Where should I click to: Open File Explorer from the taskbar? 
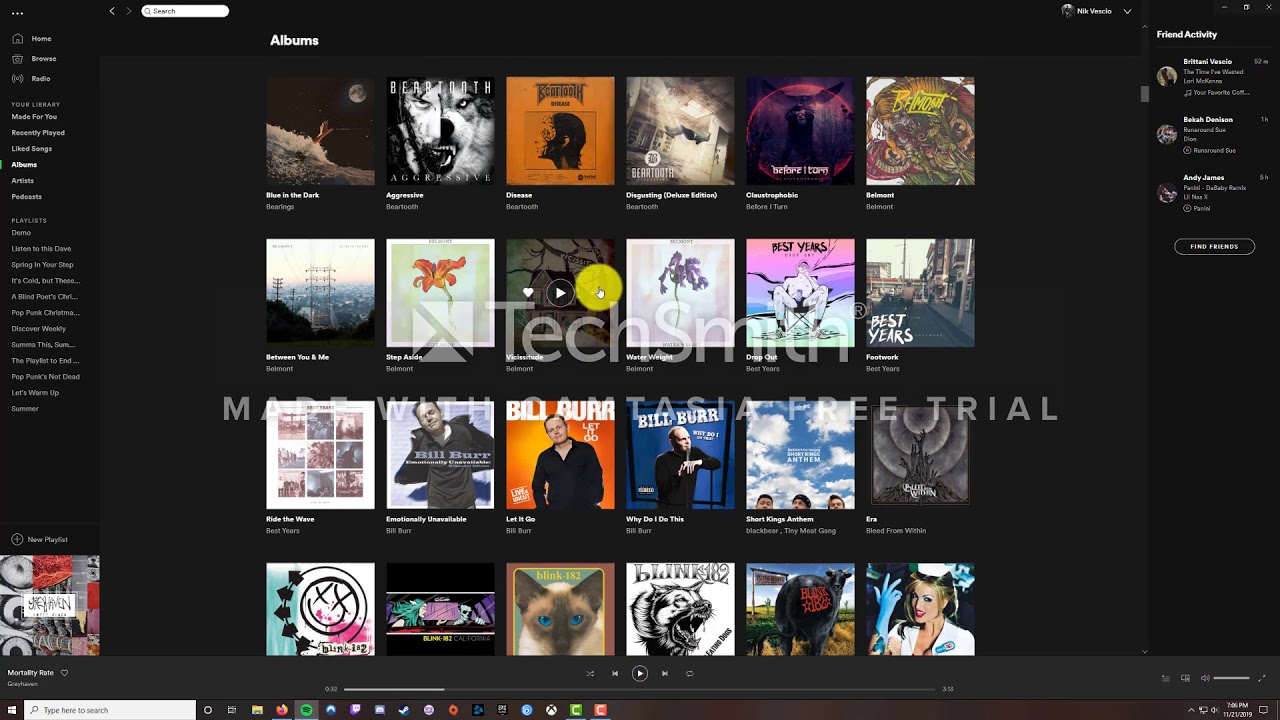click(x=257, y=710)
